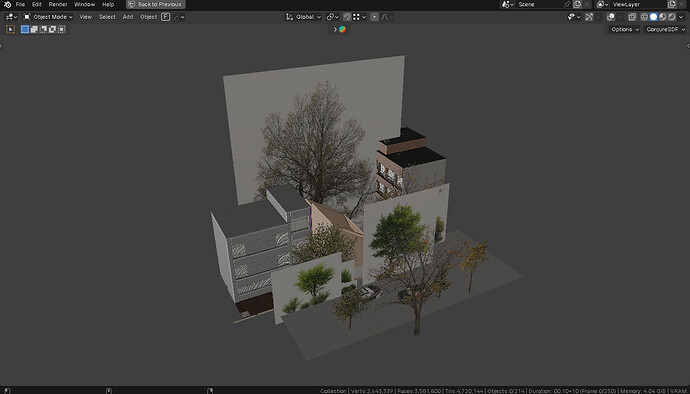This screenshot has height=394, width=690.
Task: Pin the scene with the pin icon
Action: (567, 4)
